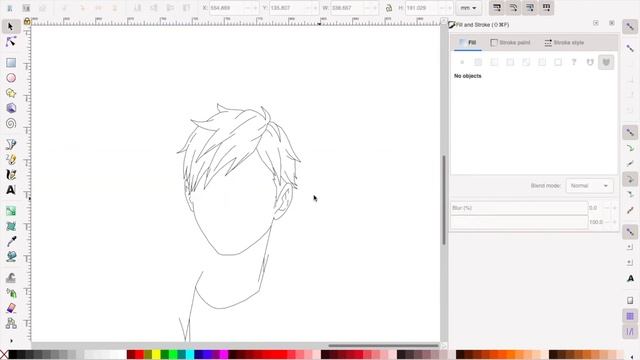Image resolution: width=640 pixels, height=360 pixels.
Task: Click the opacity slider below Blur
Action: tap(519, 222)
